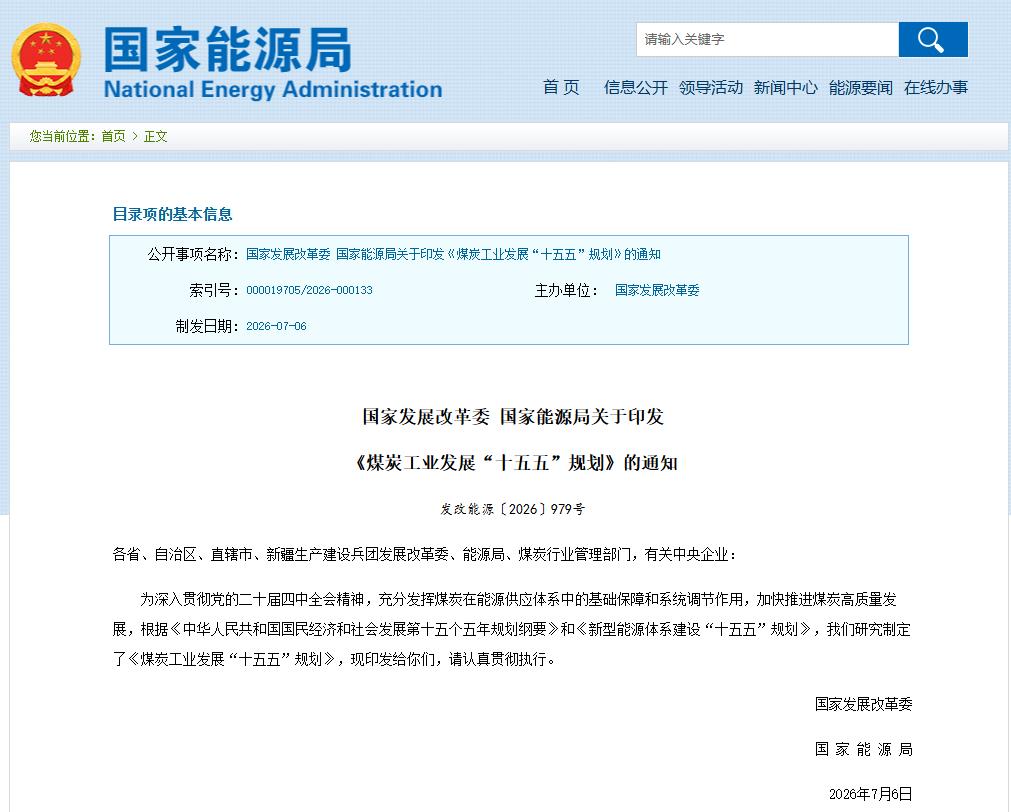The height and width of the screenshot is (812, 1011).
Task: Click the signature 国家发展改革委 at the bottom right
Action: pyautogui.click(x=863, y=704)
